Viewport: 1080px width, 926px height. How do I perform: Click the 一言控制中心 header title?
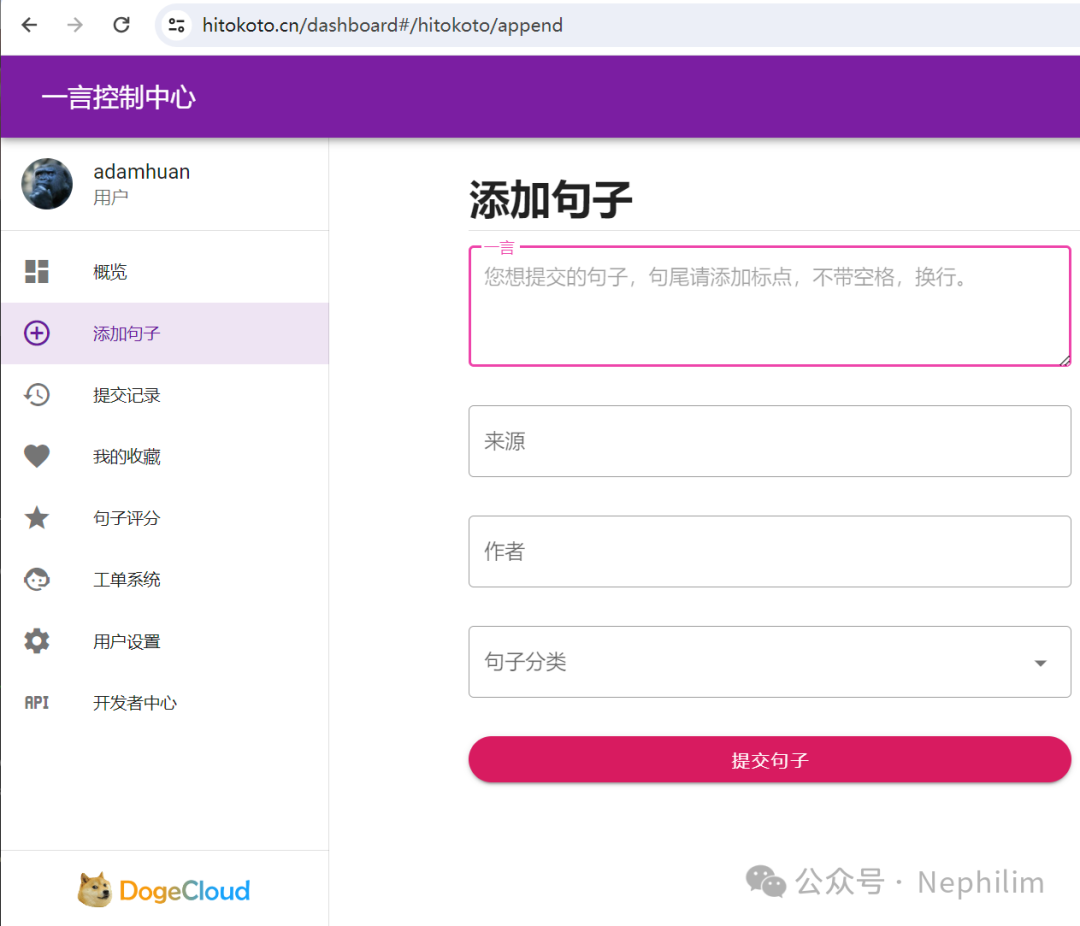[x=118, y=97]
